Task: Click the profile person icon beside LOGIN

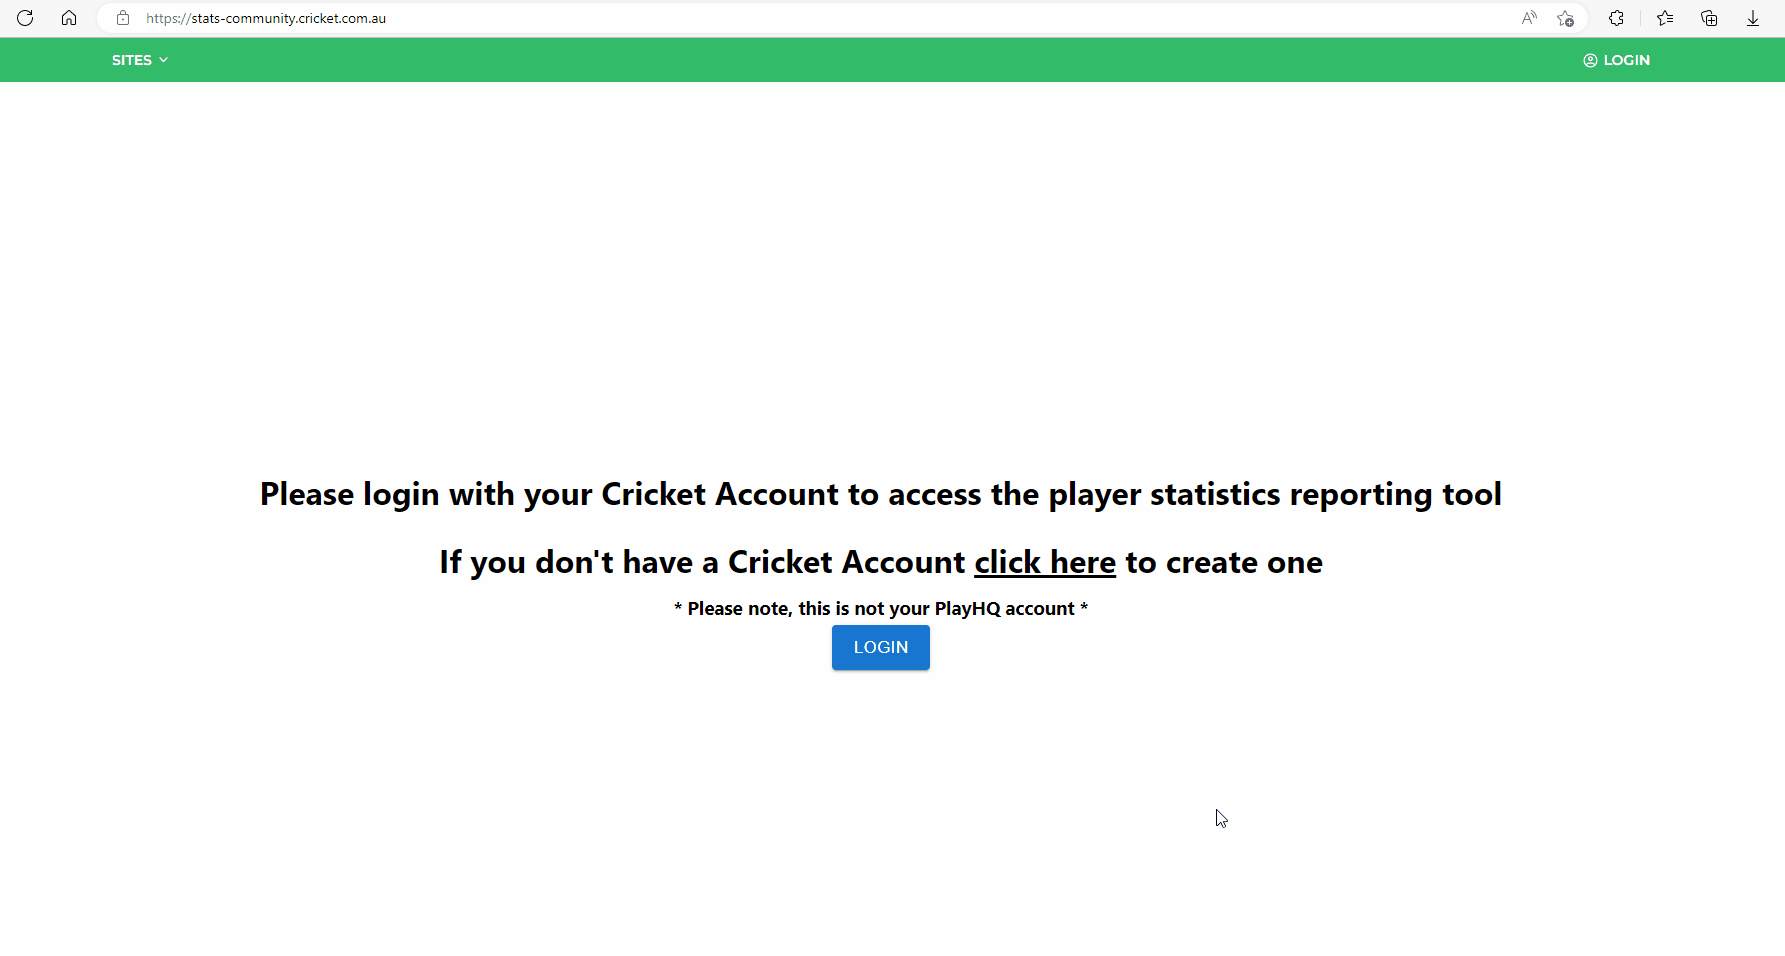Action: [x=1590, y=60]
